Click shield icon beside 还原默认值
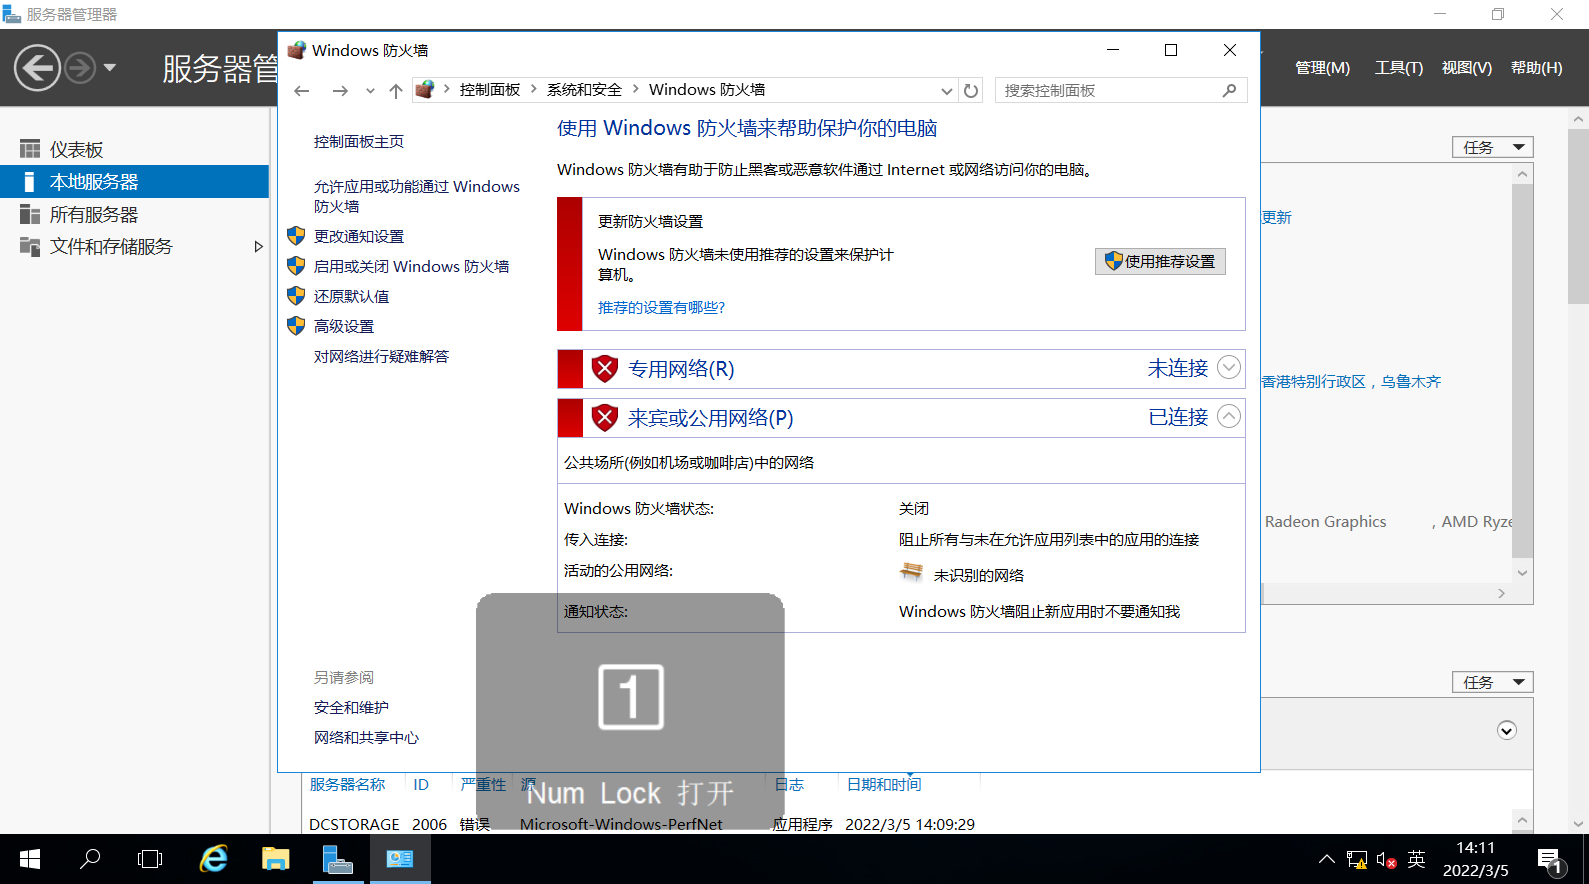The height and width of the screenshot is (884, 1589). (x=296, y=296)
